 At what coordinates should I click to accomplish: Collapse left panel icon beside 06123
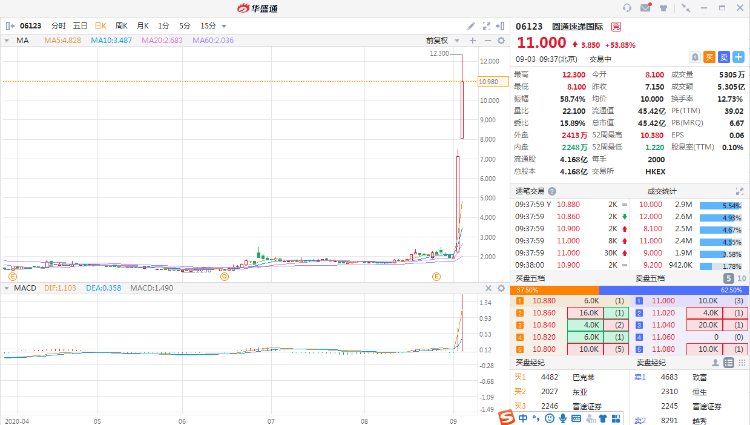(x=10, y=26)
